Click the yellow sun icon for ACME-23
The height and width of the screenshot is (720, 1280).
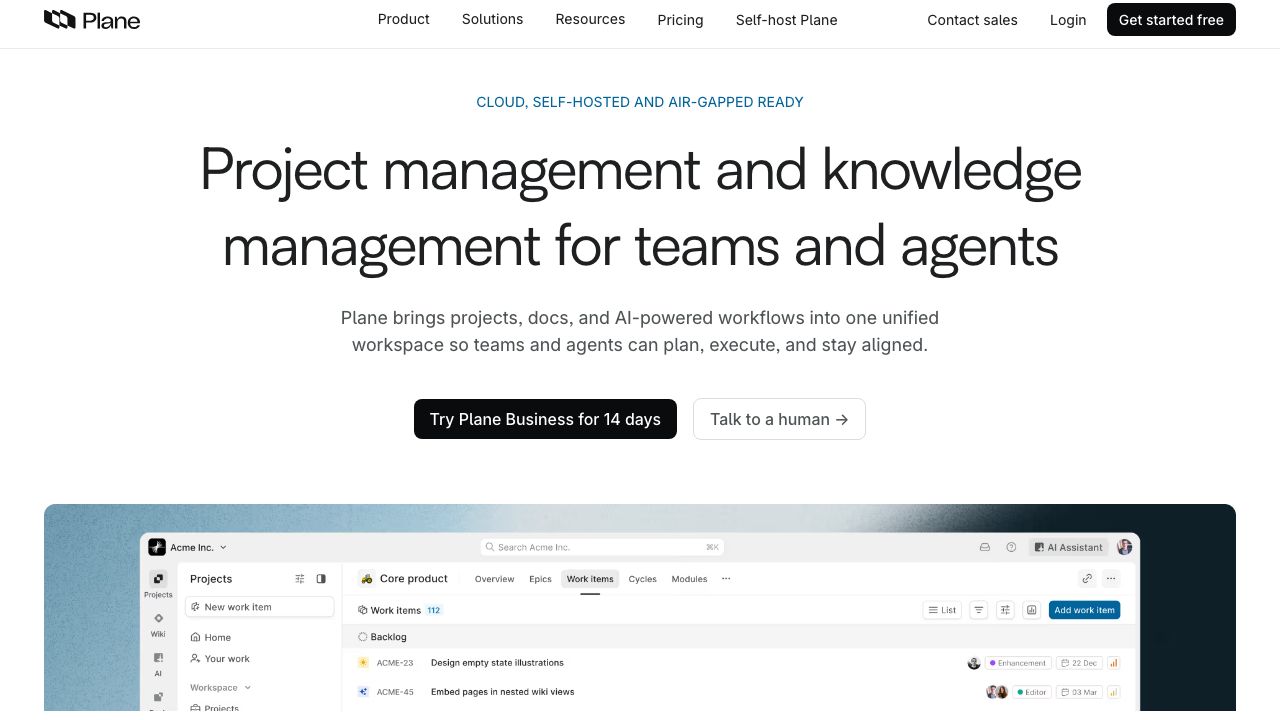[363, 663]
